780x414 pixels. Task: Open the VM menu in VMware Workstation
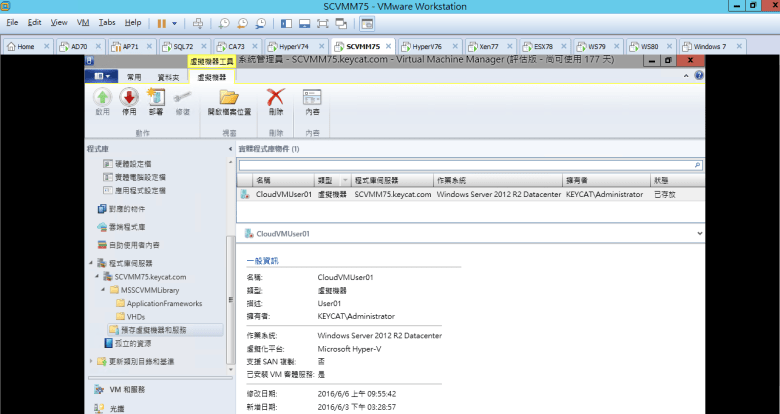click(x=83, y=22)
